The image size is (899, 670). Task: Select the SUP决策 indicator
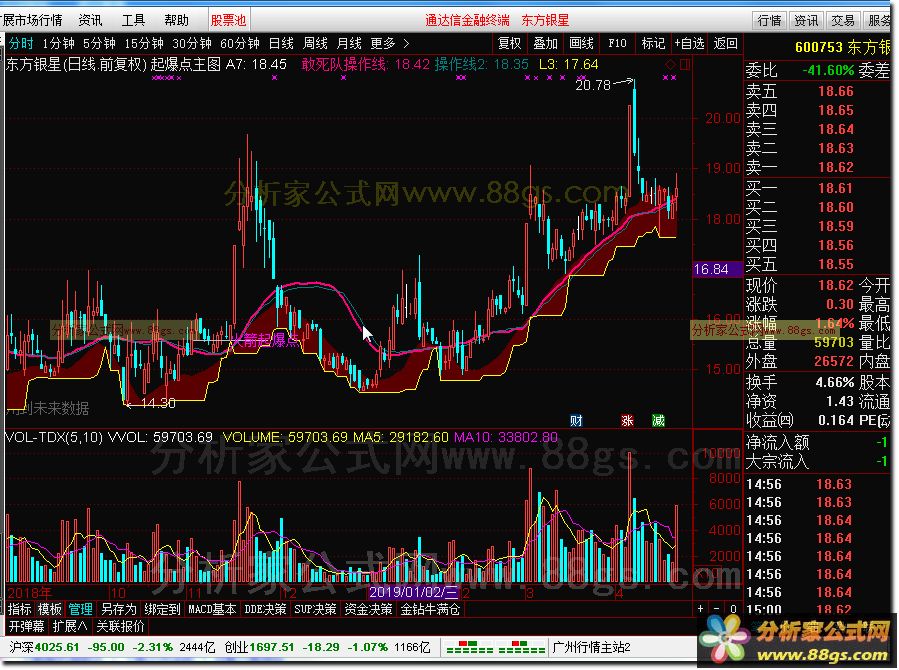(x=315, y=609)
